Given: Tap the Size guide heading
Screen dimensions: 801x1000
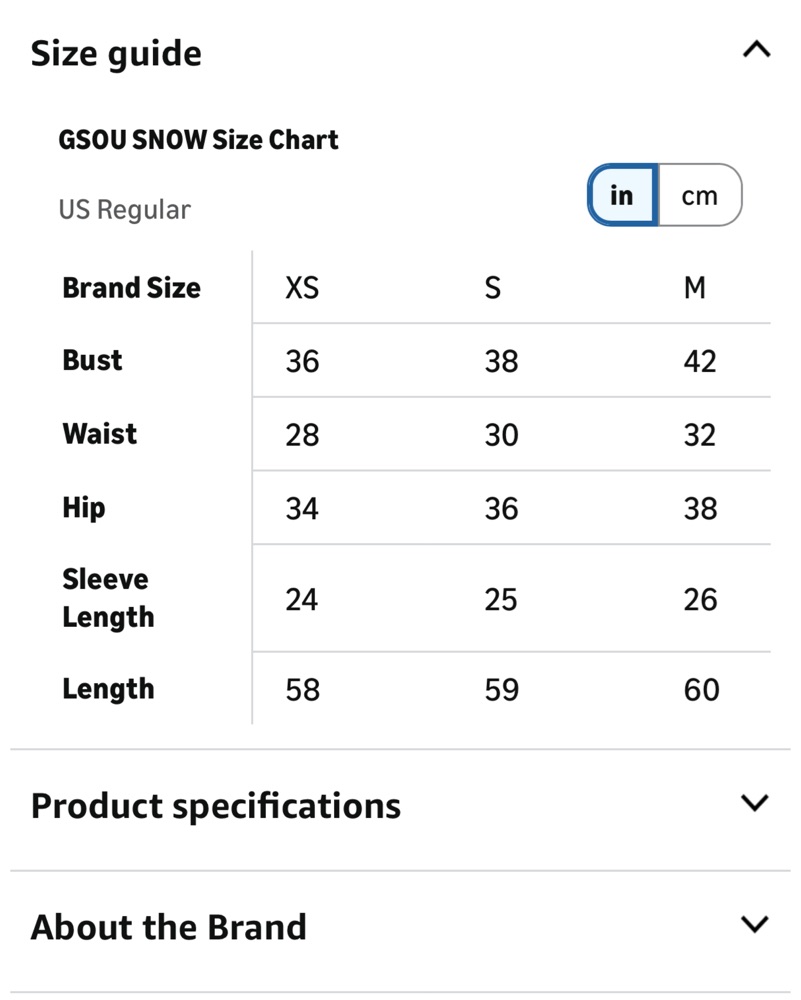Looking at the screenshot, I should tap(116, 54).
